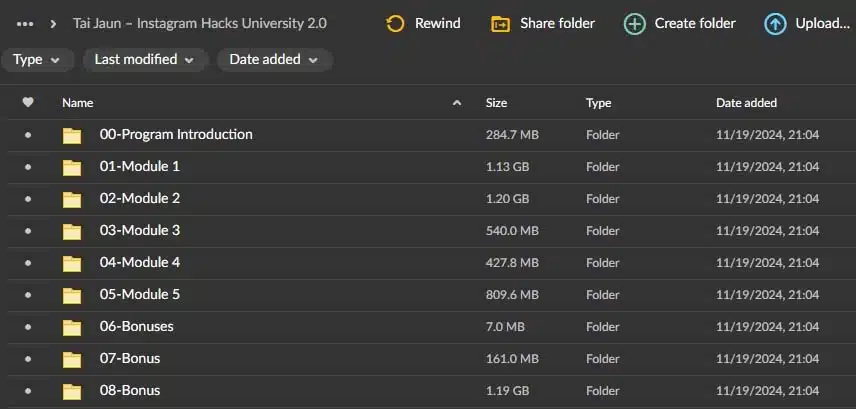Click the Name sort order arrow
Screen dimensions: 856x409
[x=457, y=103]
